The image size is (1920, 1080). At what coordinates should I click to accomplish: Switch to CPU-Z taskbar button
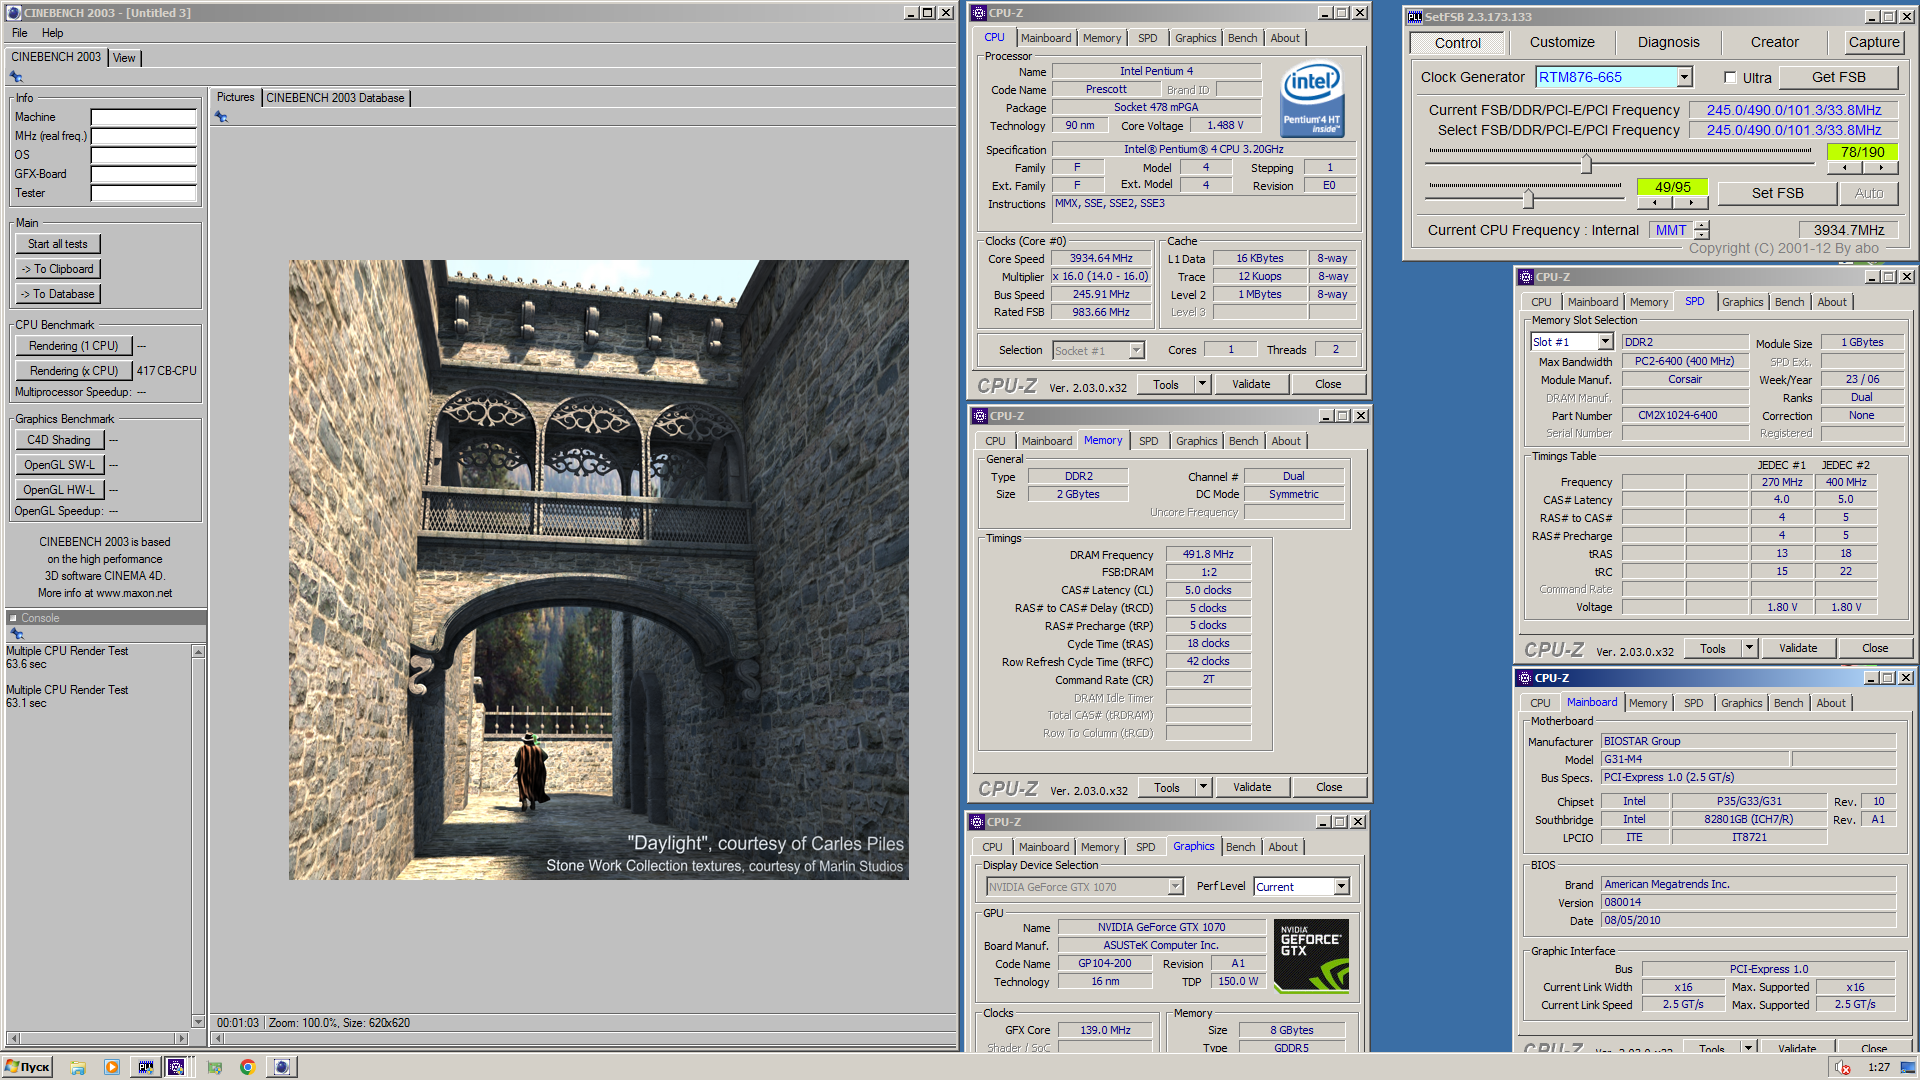click(177, 1067)
